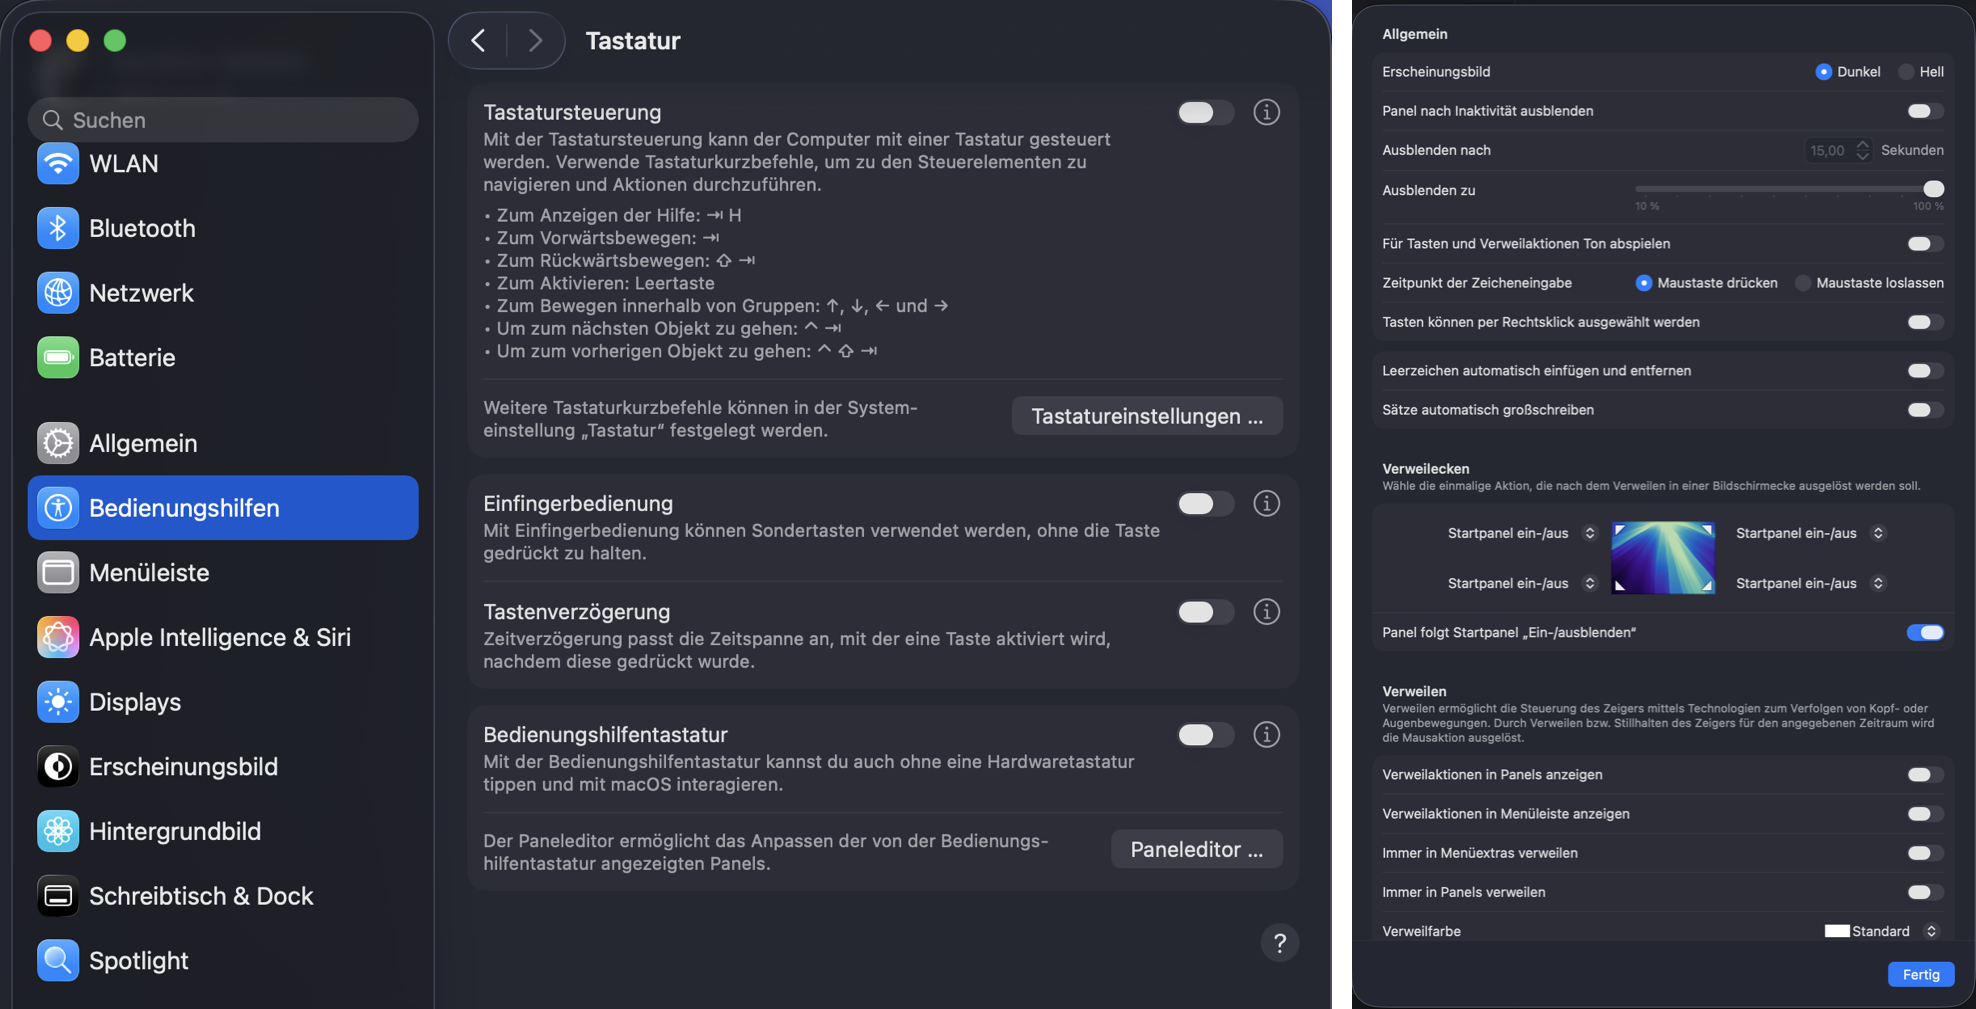Open Displays settings in sidebar
Viewport: 1976px width, 1009px height.
(x=135, y=702)
